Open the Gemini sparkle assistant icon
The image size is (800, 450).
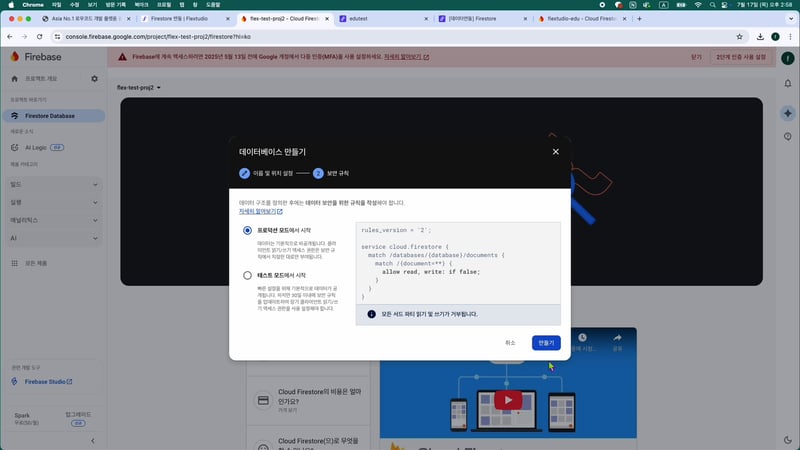point(787,112)
